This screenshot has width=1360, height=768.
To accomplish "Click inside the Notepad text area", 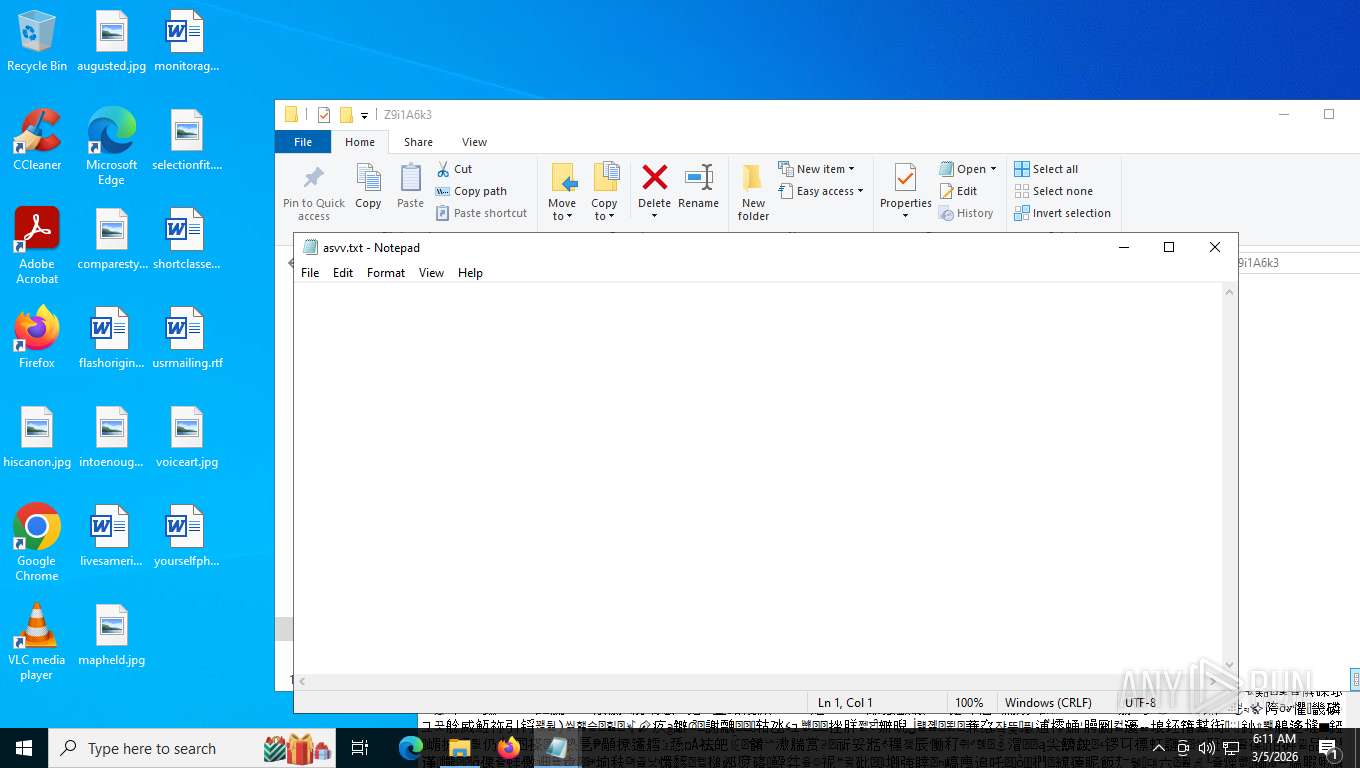I will pos(760,478).
